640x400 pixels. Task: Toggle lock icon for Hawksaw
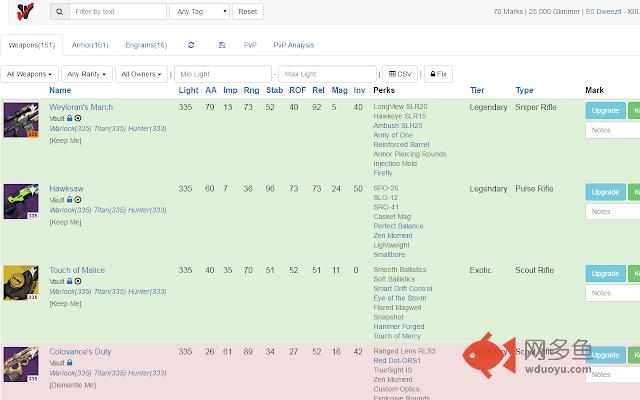pos(69,200)
